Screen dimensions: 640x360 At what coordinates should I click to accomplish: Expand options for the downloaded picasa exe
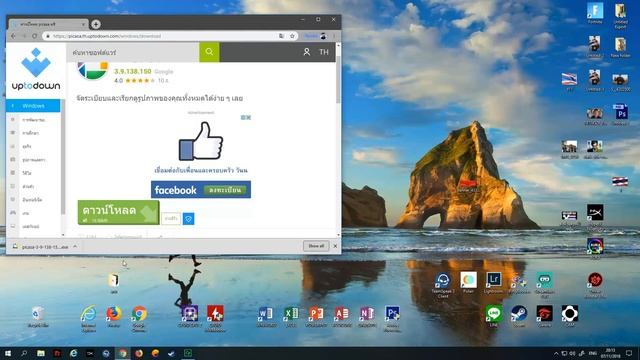(75, 247)
